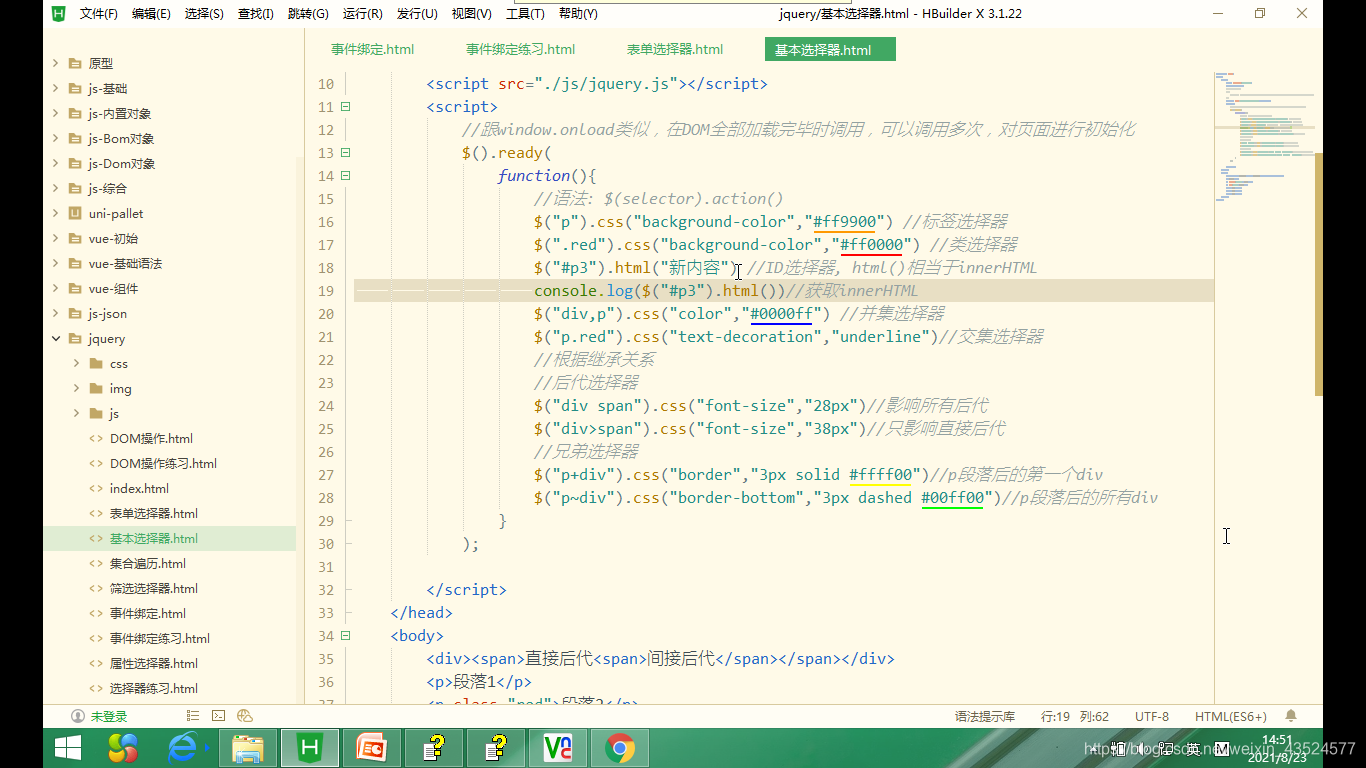The width and height of the screenshot is (1366, 768).
Task: Open 筛选选择器.html in file tree
Action: click(x=154, y=588)
